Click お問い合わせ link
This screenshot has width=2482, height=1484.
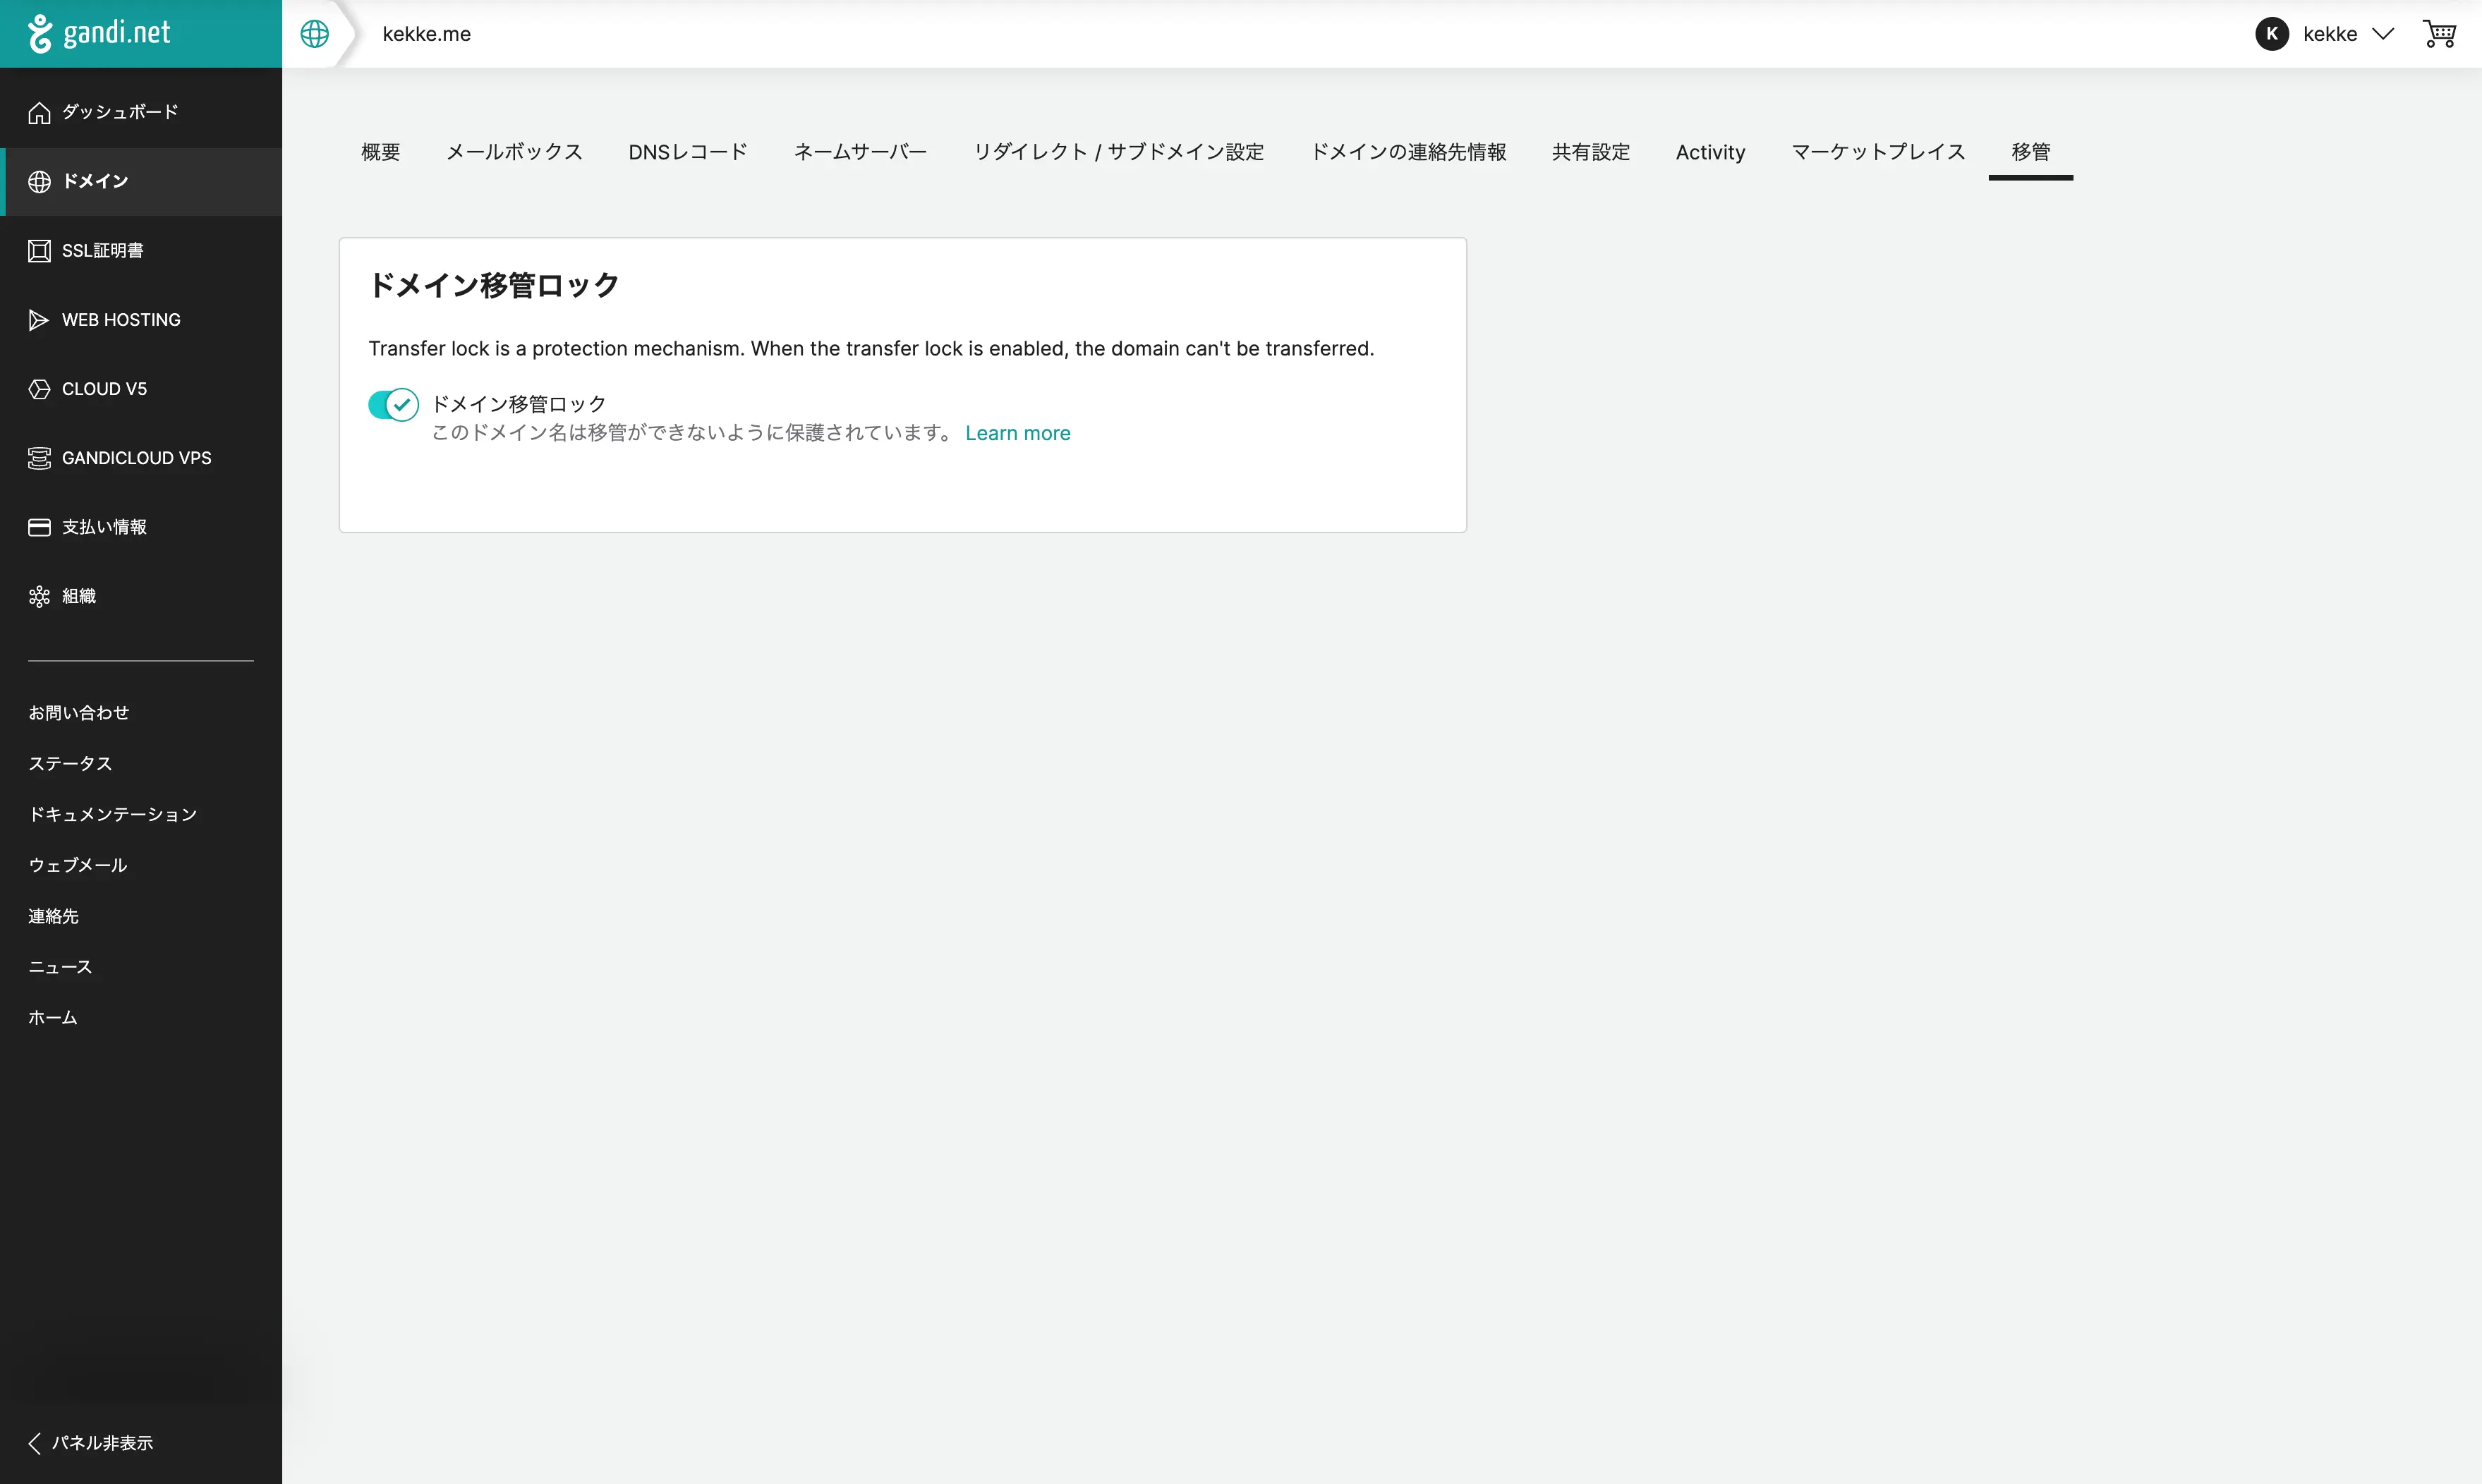pos(79,713)
